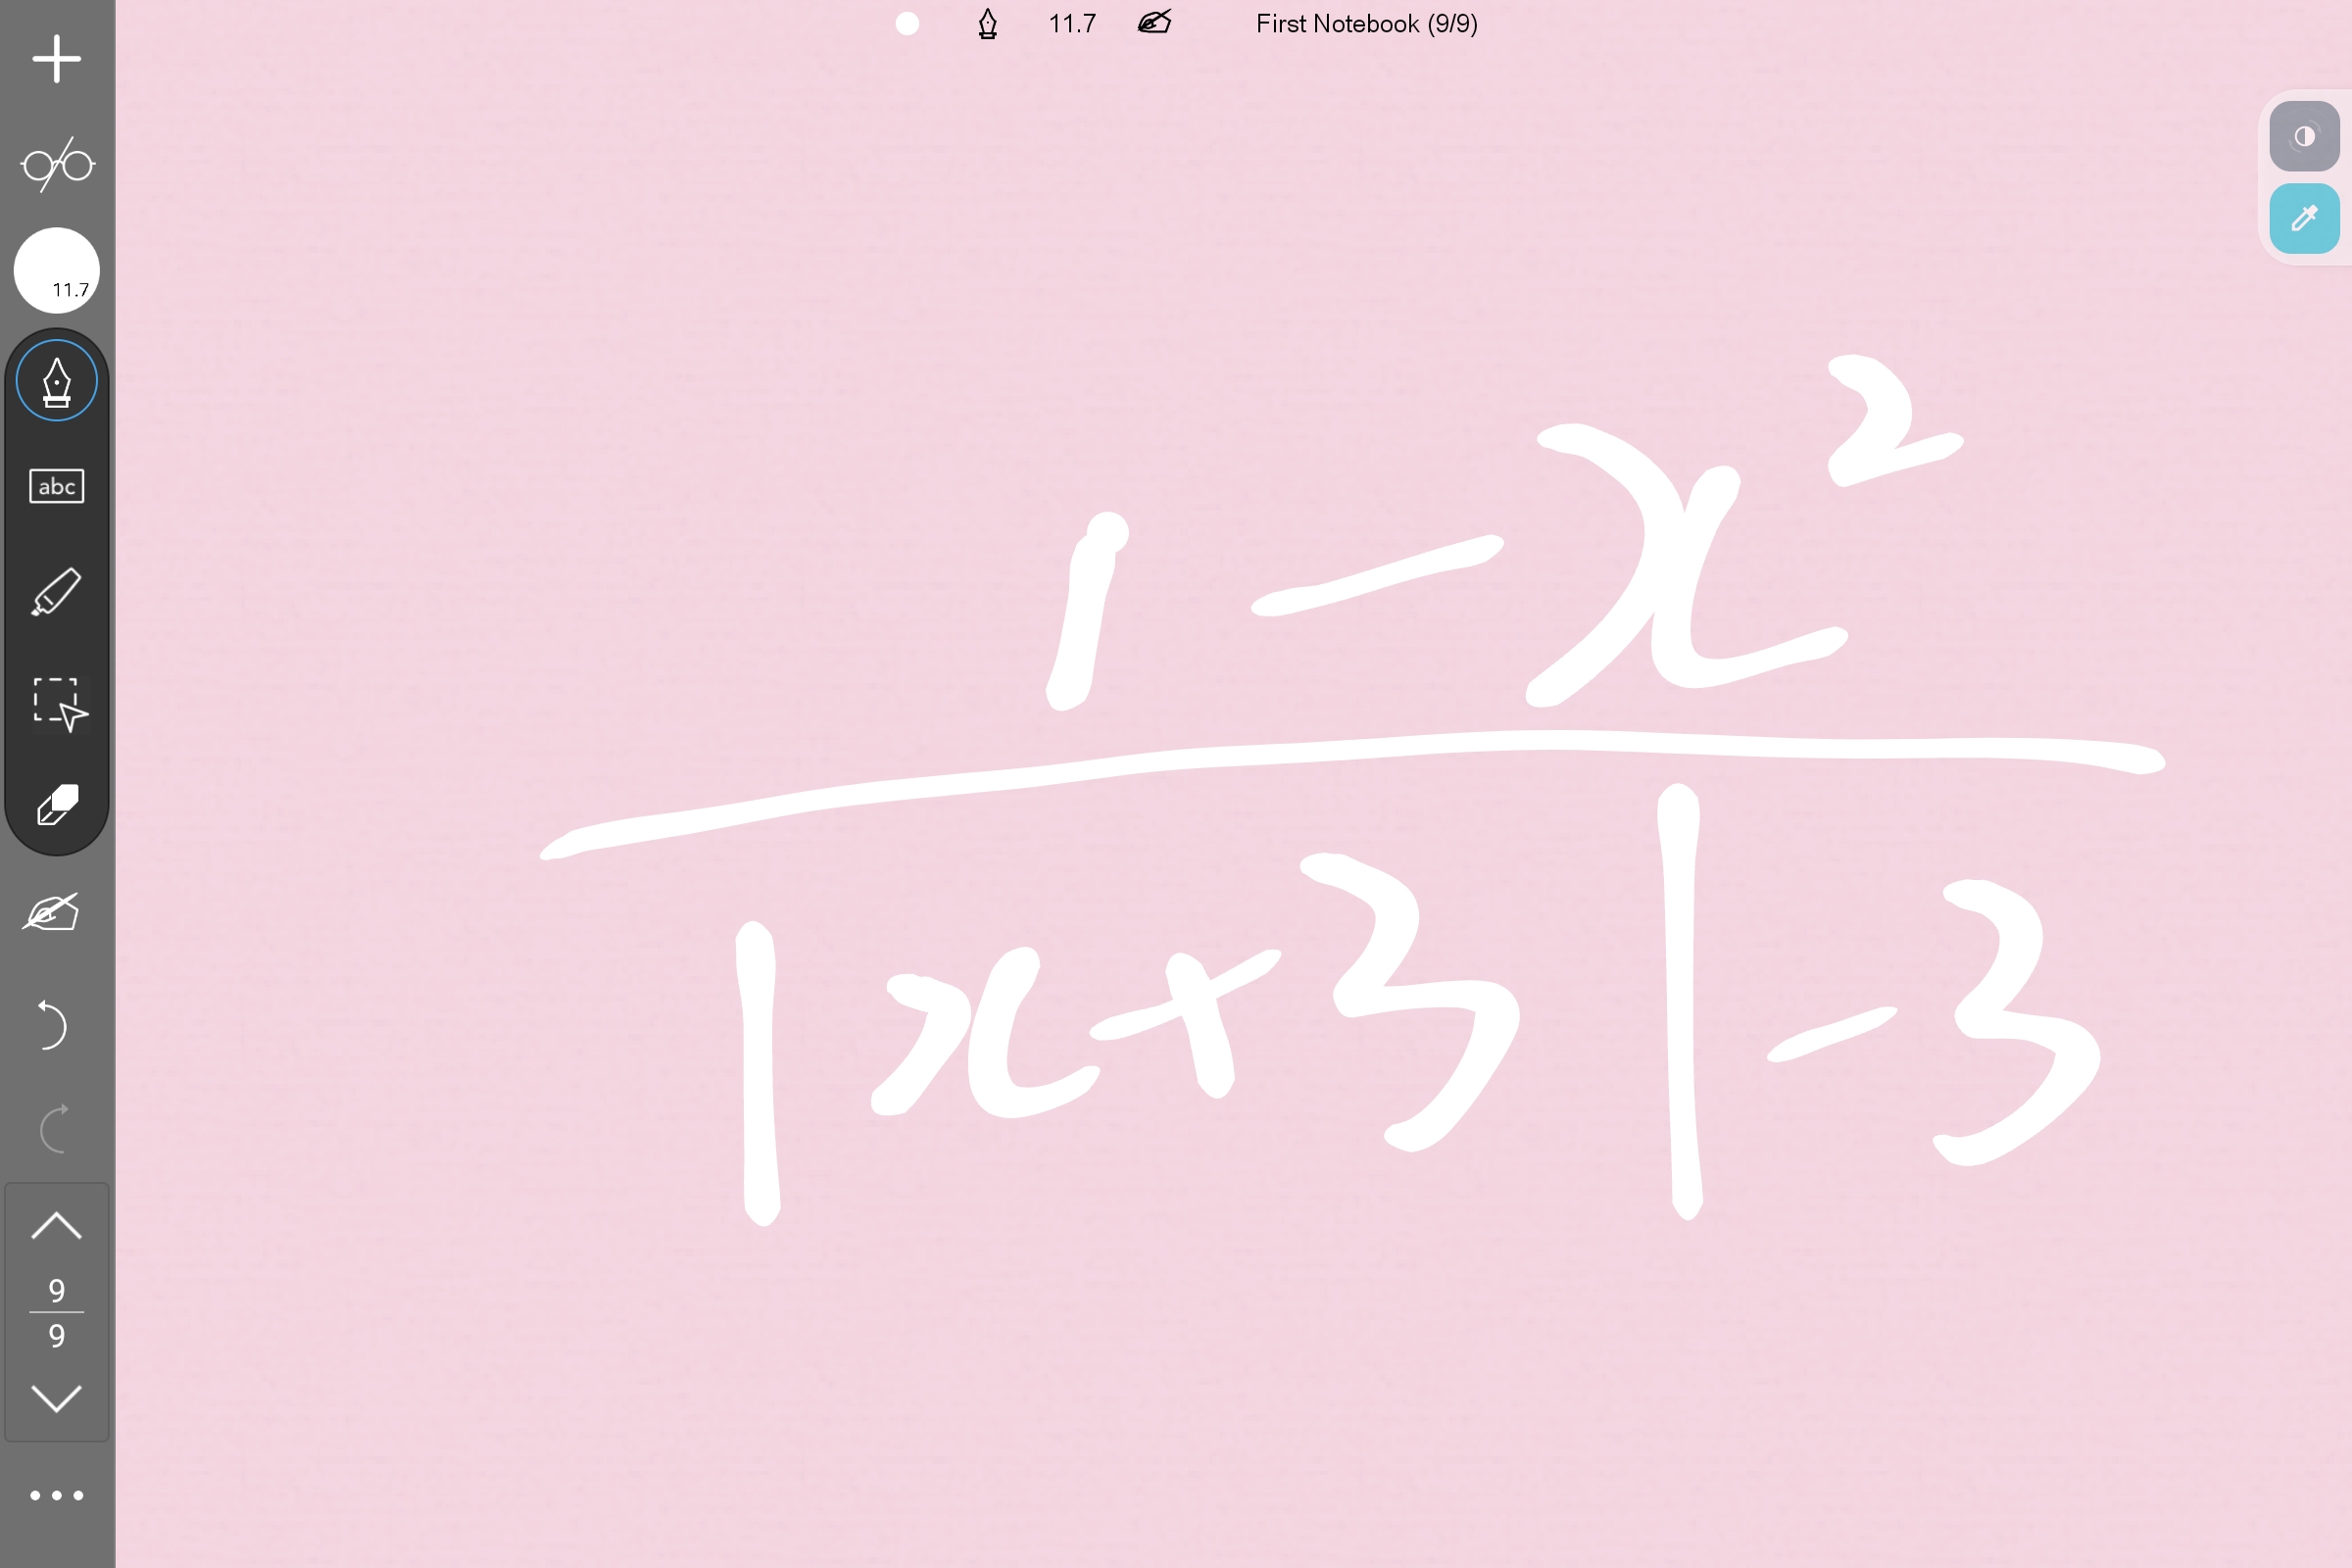Undo the last stroke
Screen dimensions: 2352x1568
pyautogui.click(x=52, y=1025)
